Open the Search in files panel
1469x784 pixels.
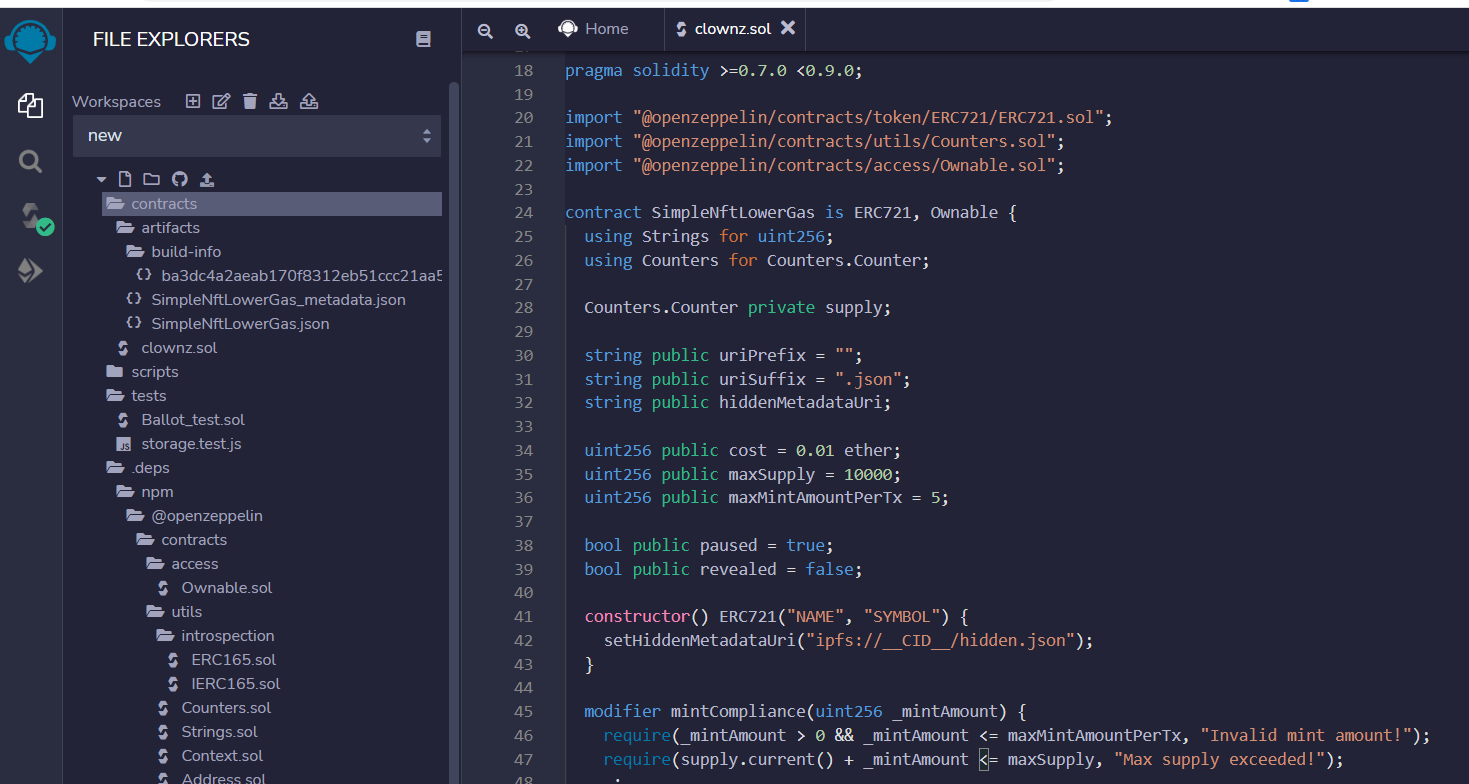(31, 161)
